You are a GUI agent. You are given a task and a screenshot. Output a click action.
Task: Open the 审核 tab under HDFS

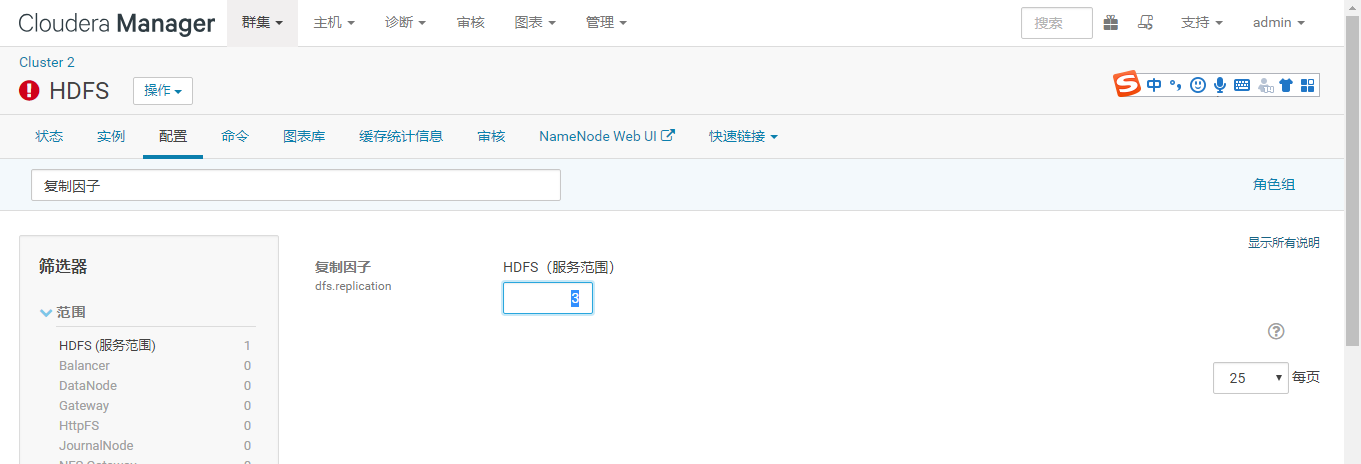(x=491, y=136)
